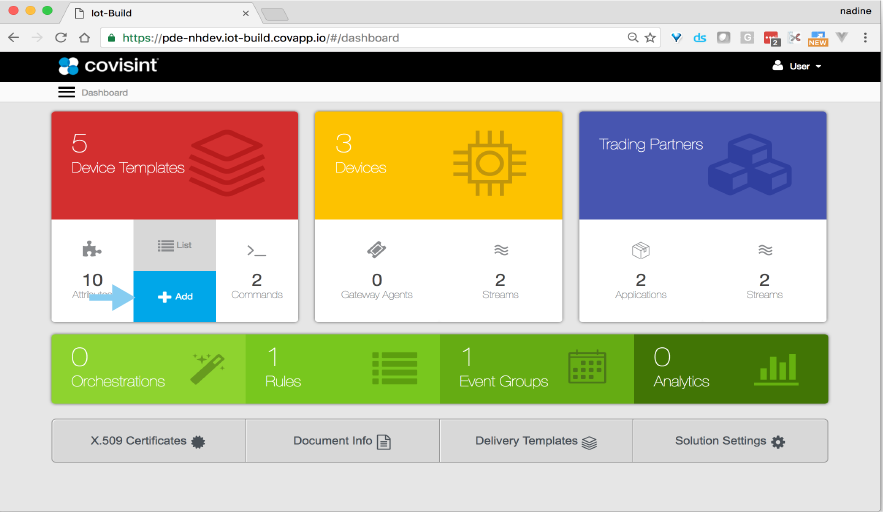The image size is (883, 512).
Task: Open the device templates List
Action: [175, 245]
